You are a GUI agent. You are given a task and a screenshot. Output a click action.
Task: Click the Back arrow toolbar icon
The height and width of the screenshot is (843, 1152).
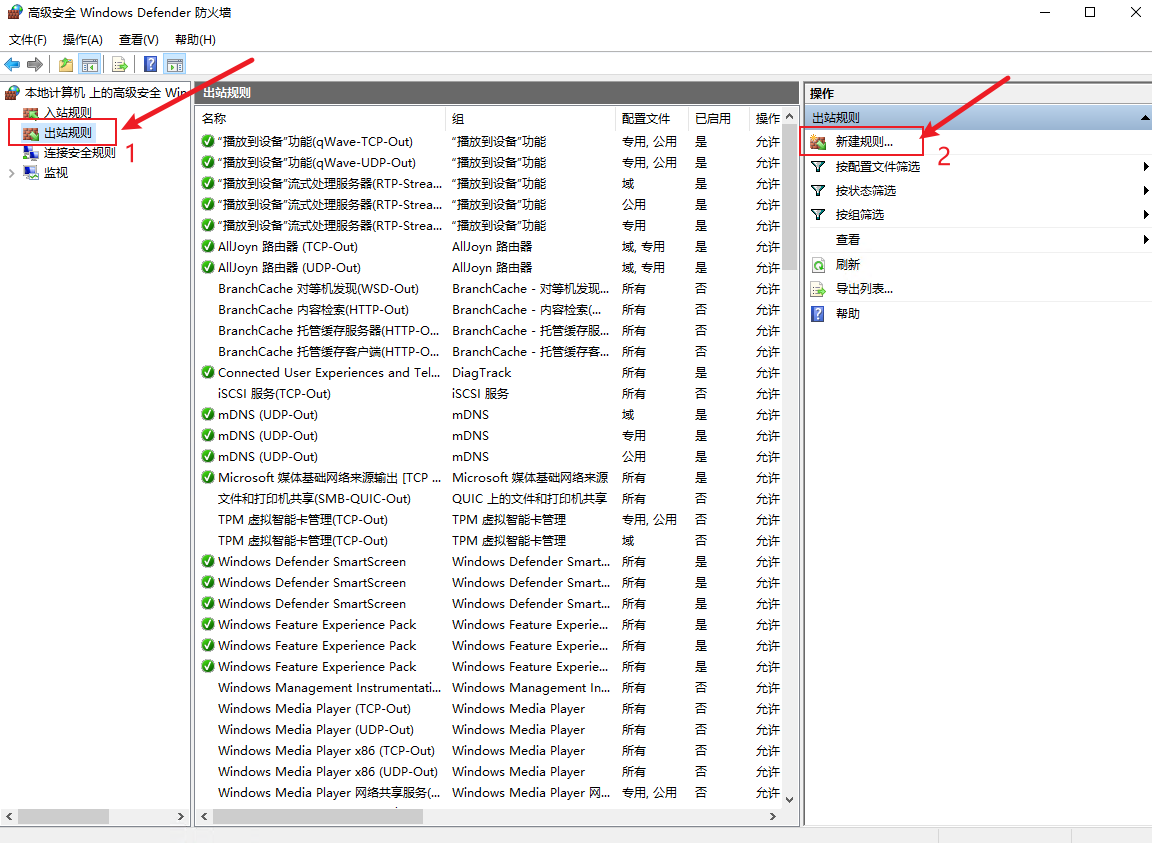pos(12,65)
